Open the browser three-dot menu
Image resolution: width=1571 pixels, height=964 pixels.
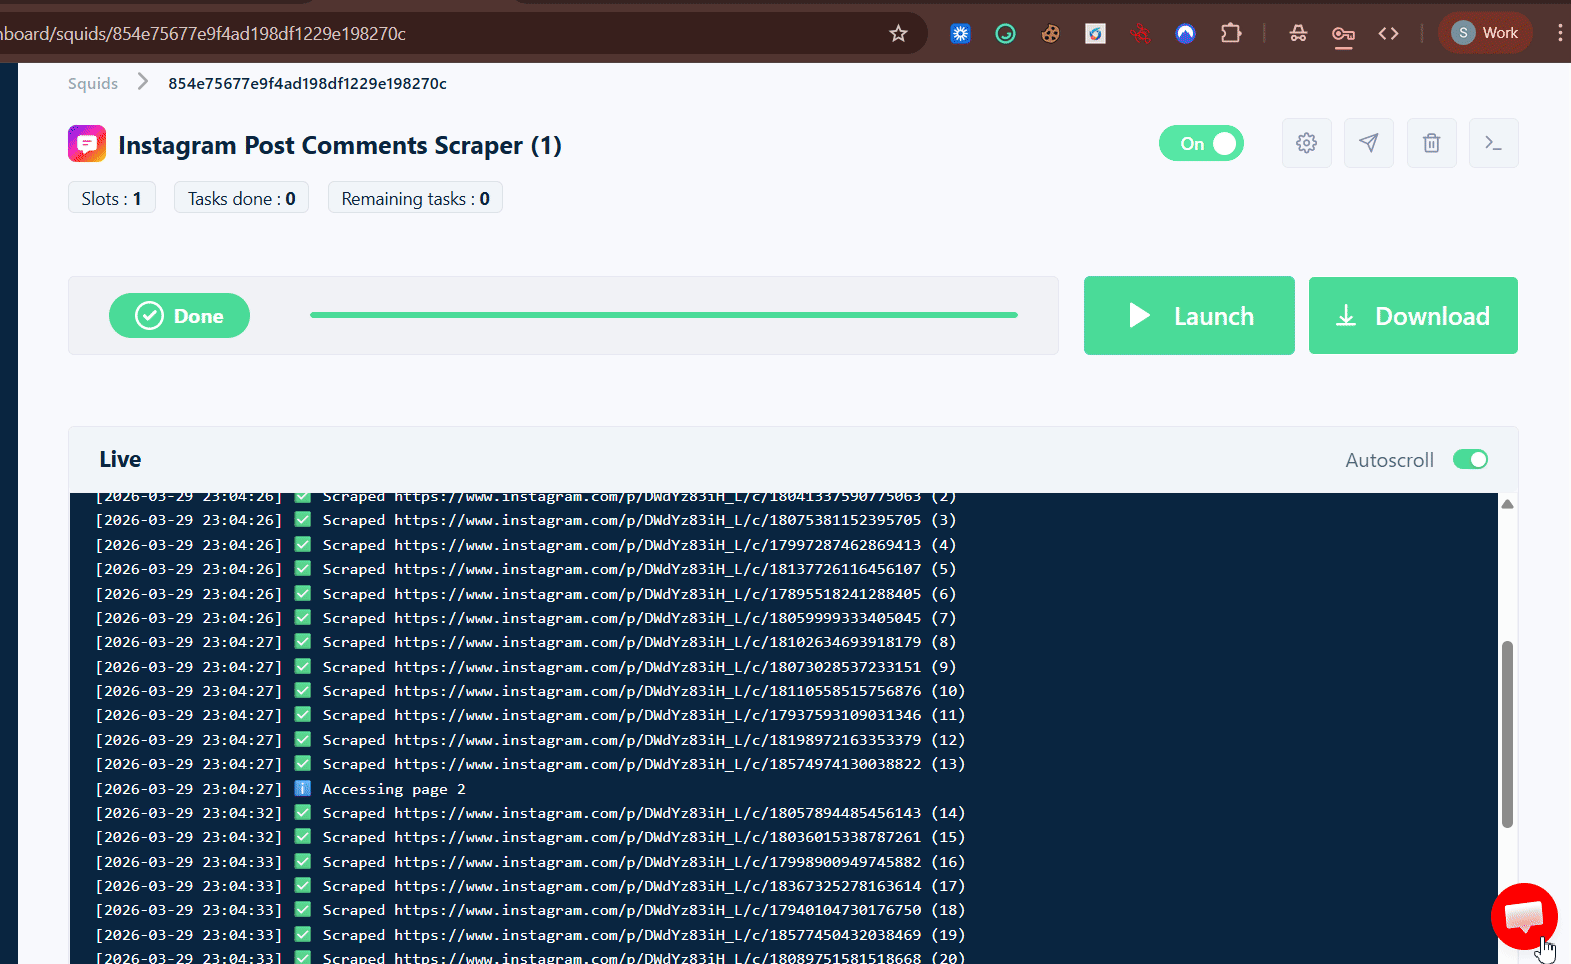pyautogui.click(x=1559, y=33)
